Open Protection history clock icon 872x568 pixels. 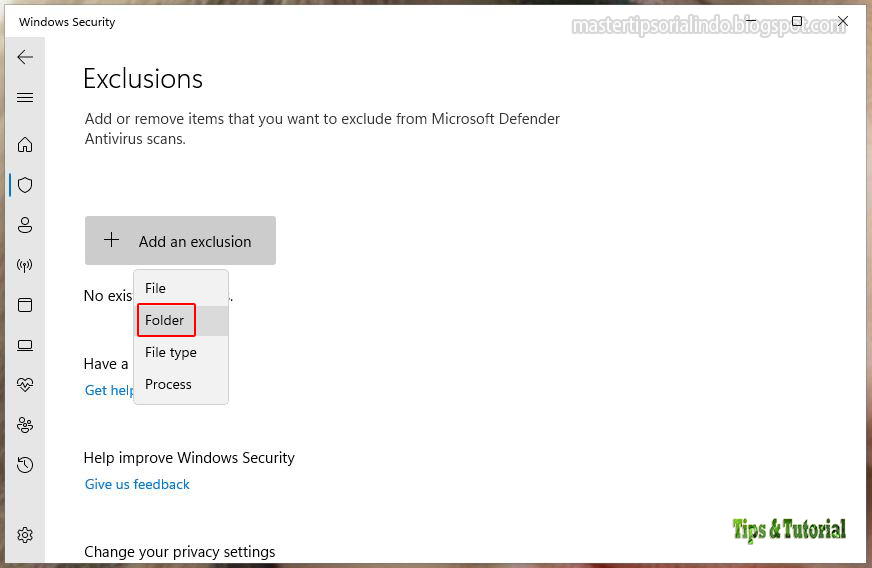[25, 465]
